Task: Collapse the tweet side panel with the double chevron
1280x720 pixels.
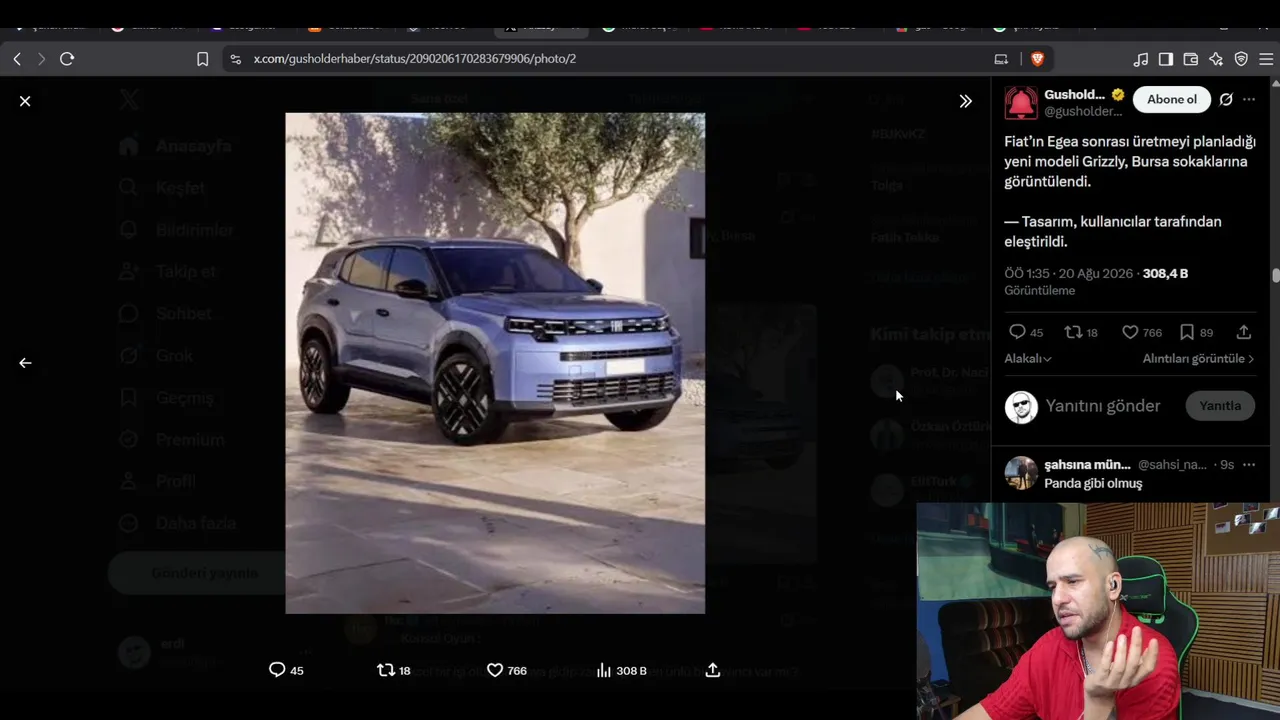Action: (965, 101)
